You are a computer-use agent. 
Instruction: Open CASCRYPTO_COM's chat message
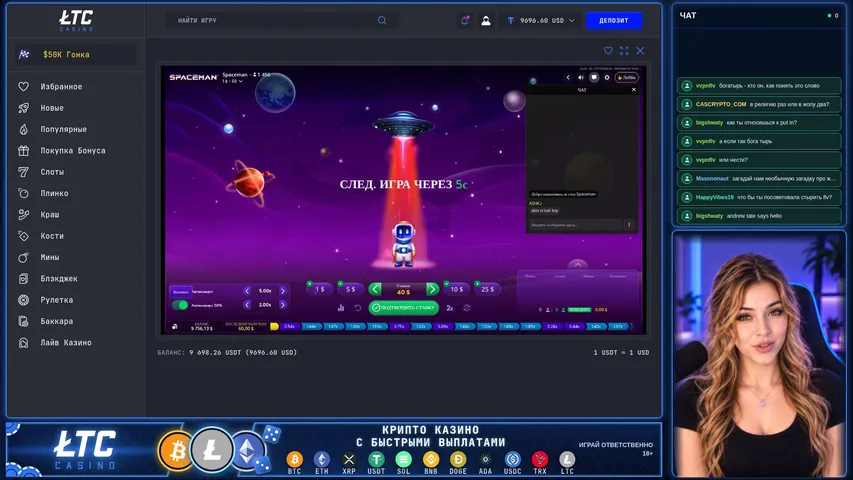[x=759, y=104]
